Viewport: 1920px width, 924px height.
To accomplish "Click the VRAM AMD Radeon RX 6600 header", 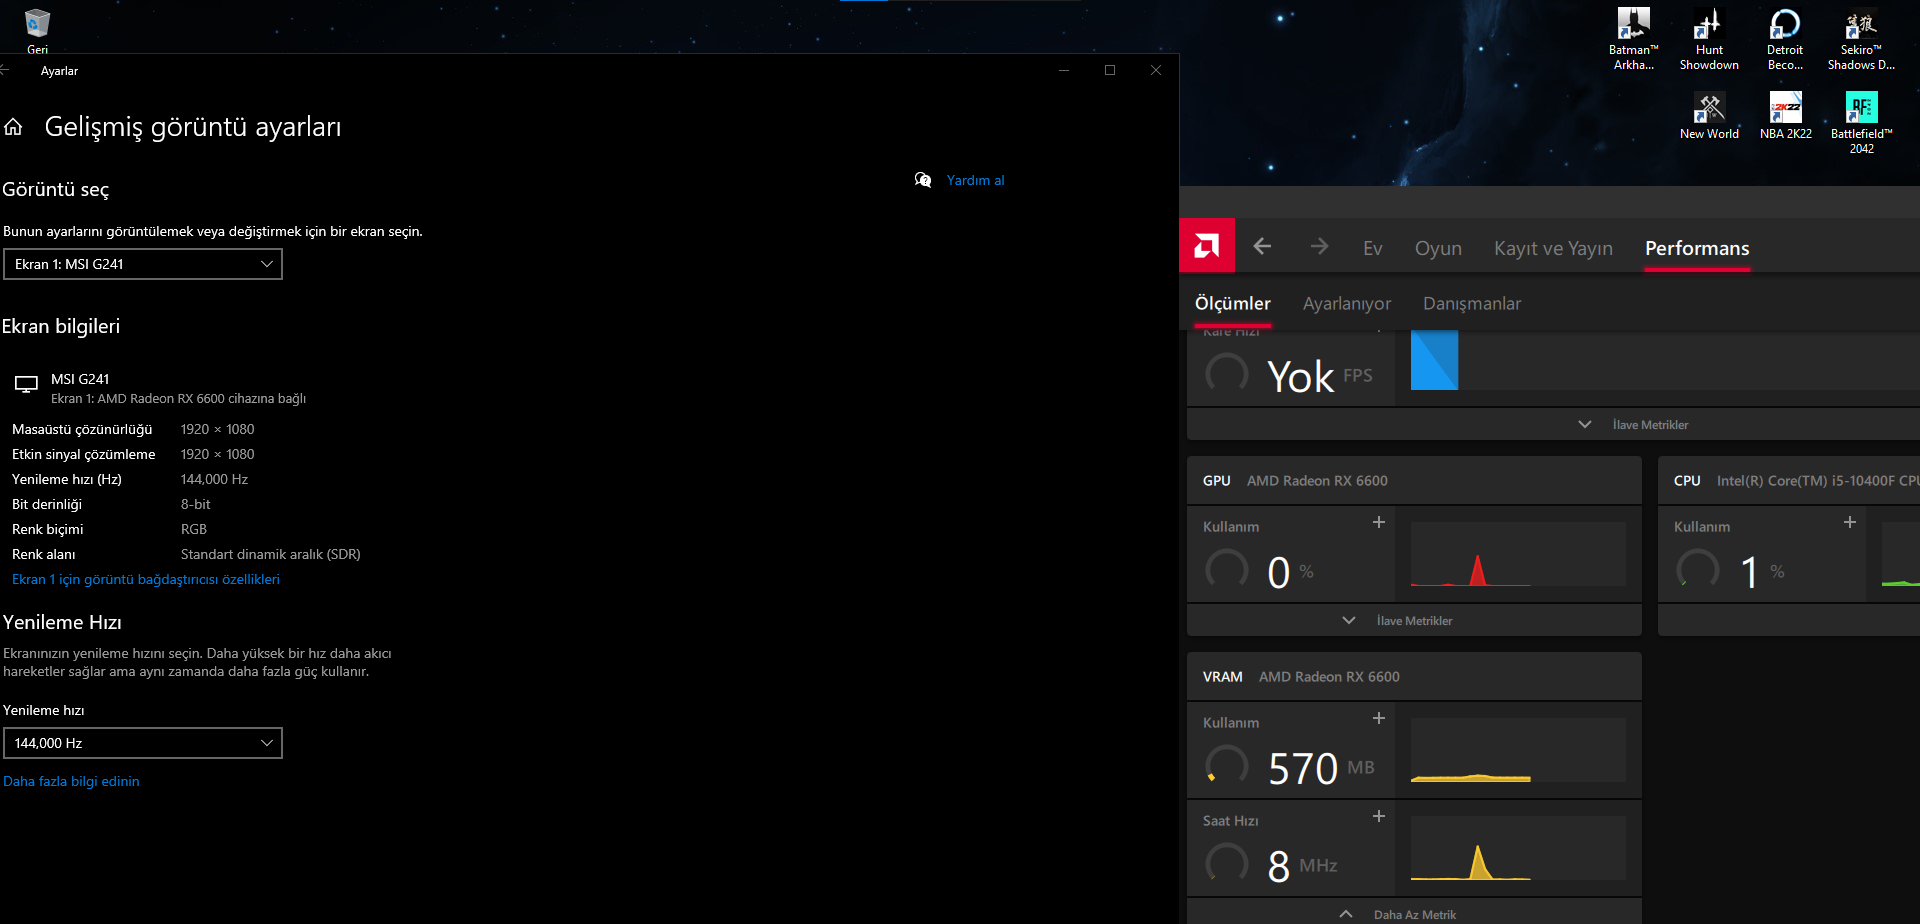I will point(1414,677).
